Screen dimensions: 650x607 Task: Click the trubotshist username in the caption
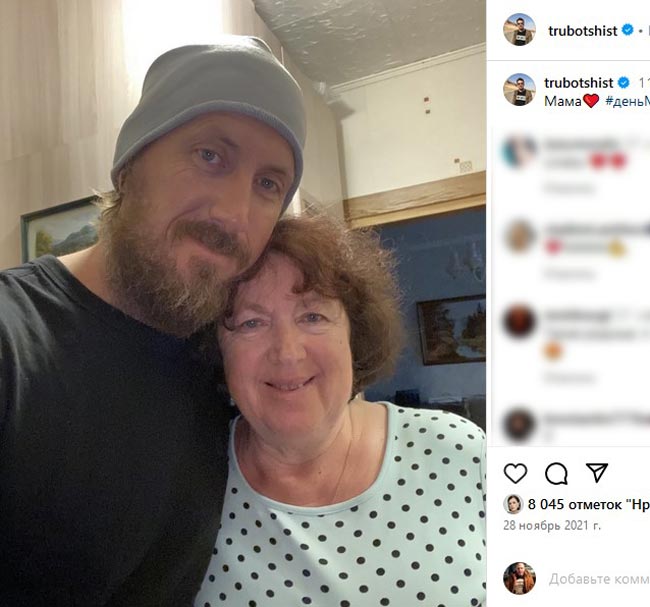coord(579,82)
